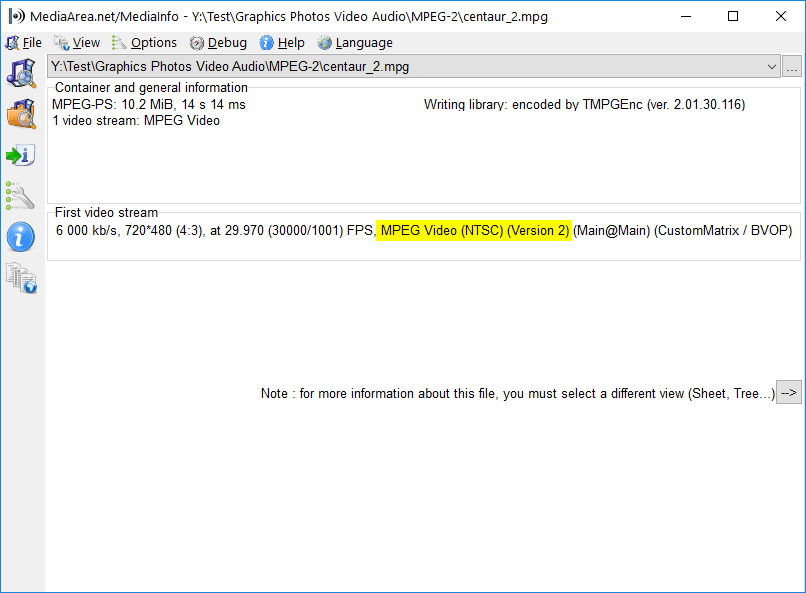The image size is (806, 593).
Task: Open the Debug menu
Action: (218, 43)
